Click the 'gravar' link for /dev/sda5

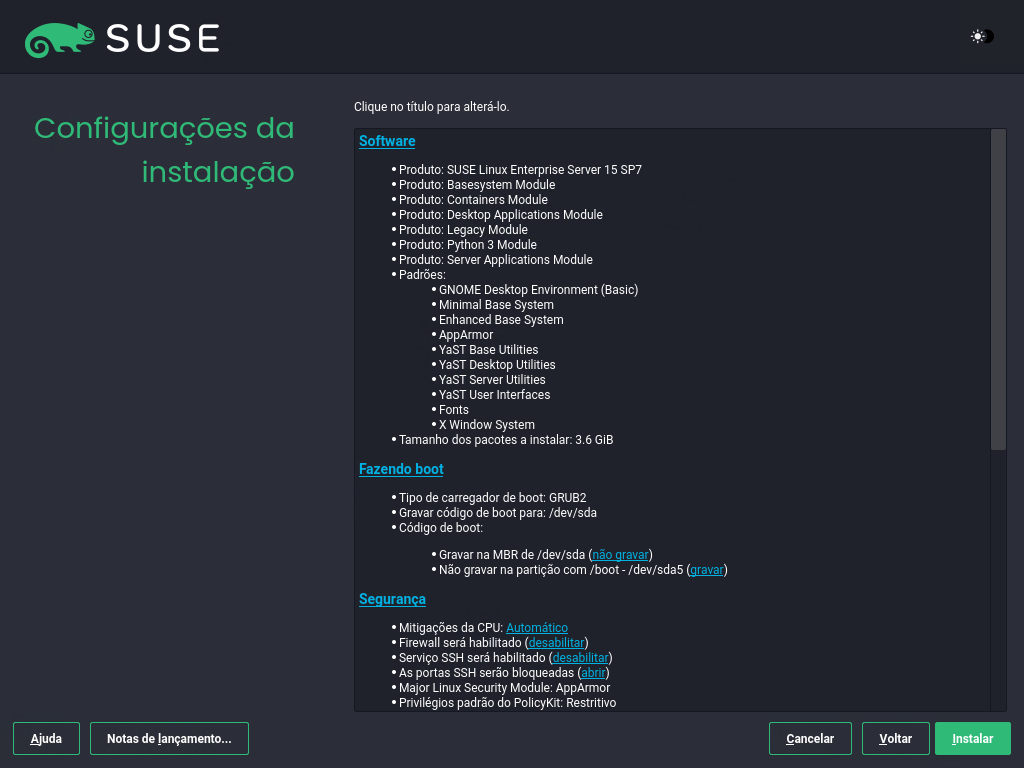tap(707, 569)
